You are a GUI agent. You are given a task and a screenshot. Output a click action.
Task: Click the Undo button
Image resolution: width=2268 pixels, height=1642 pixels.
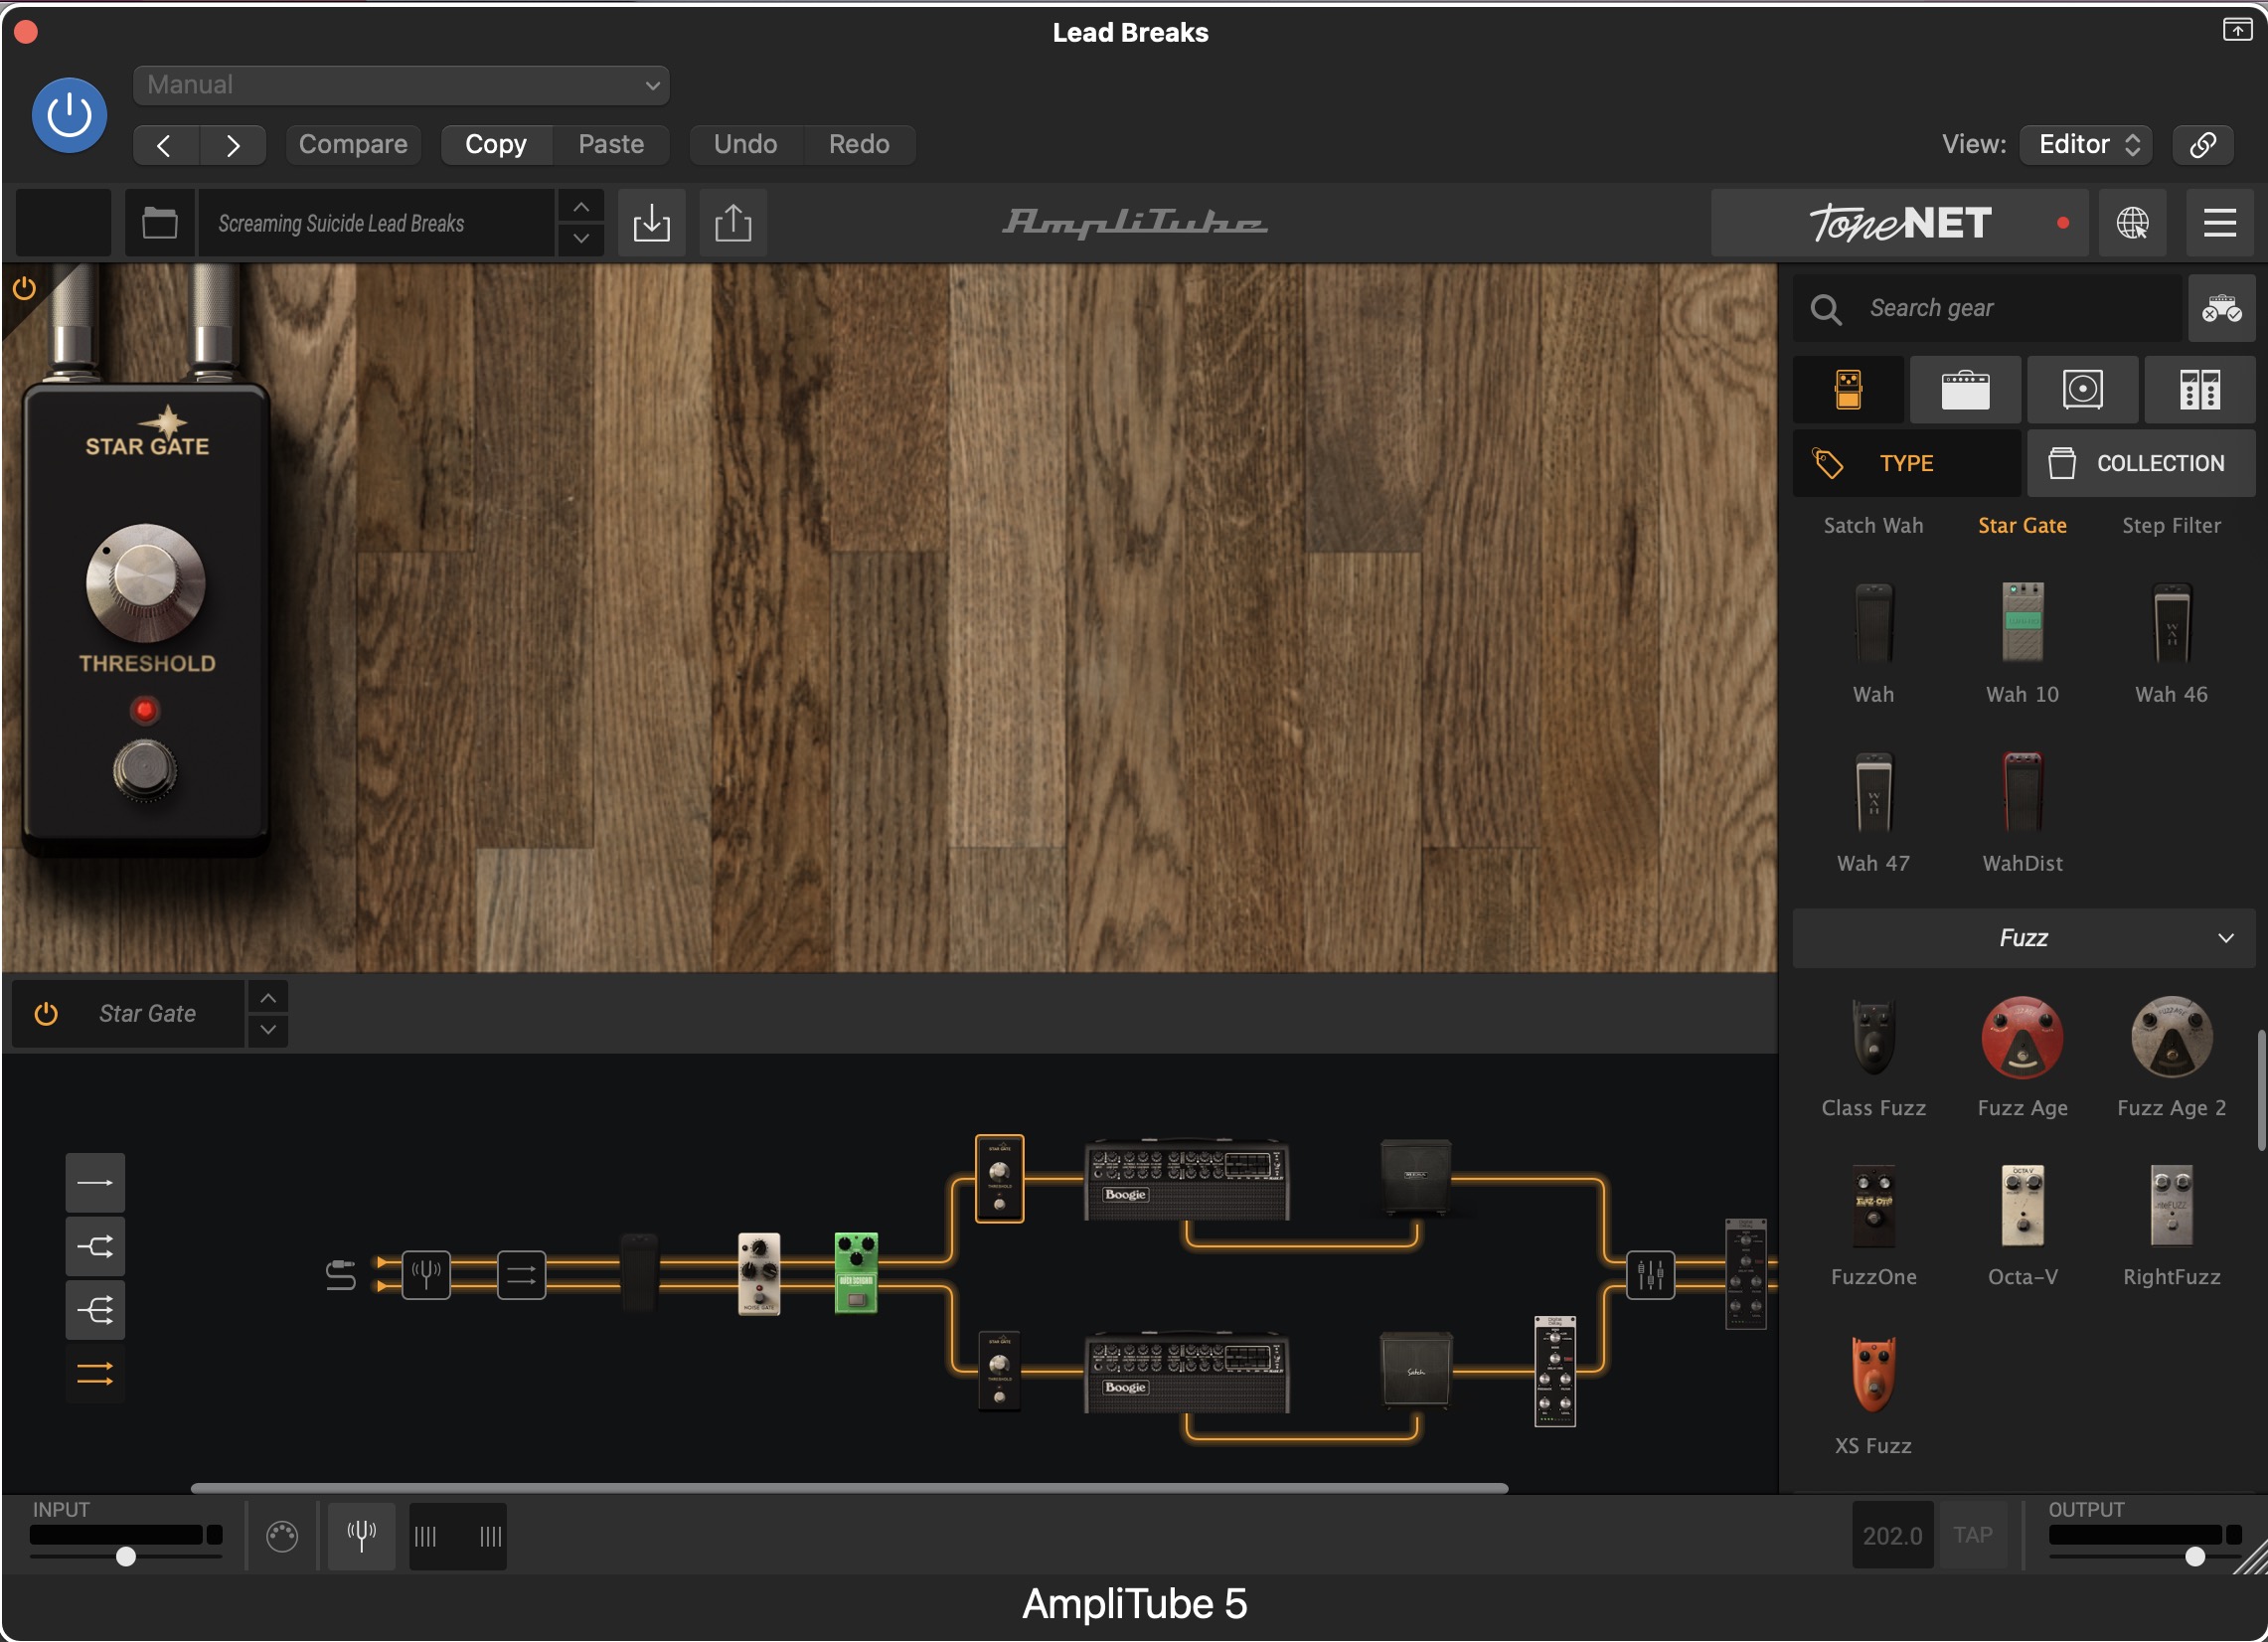click(x=745, y=145)
